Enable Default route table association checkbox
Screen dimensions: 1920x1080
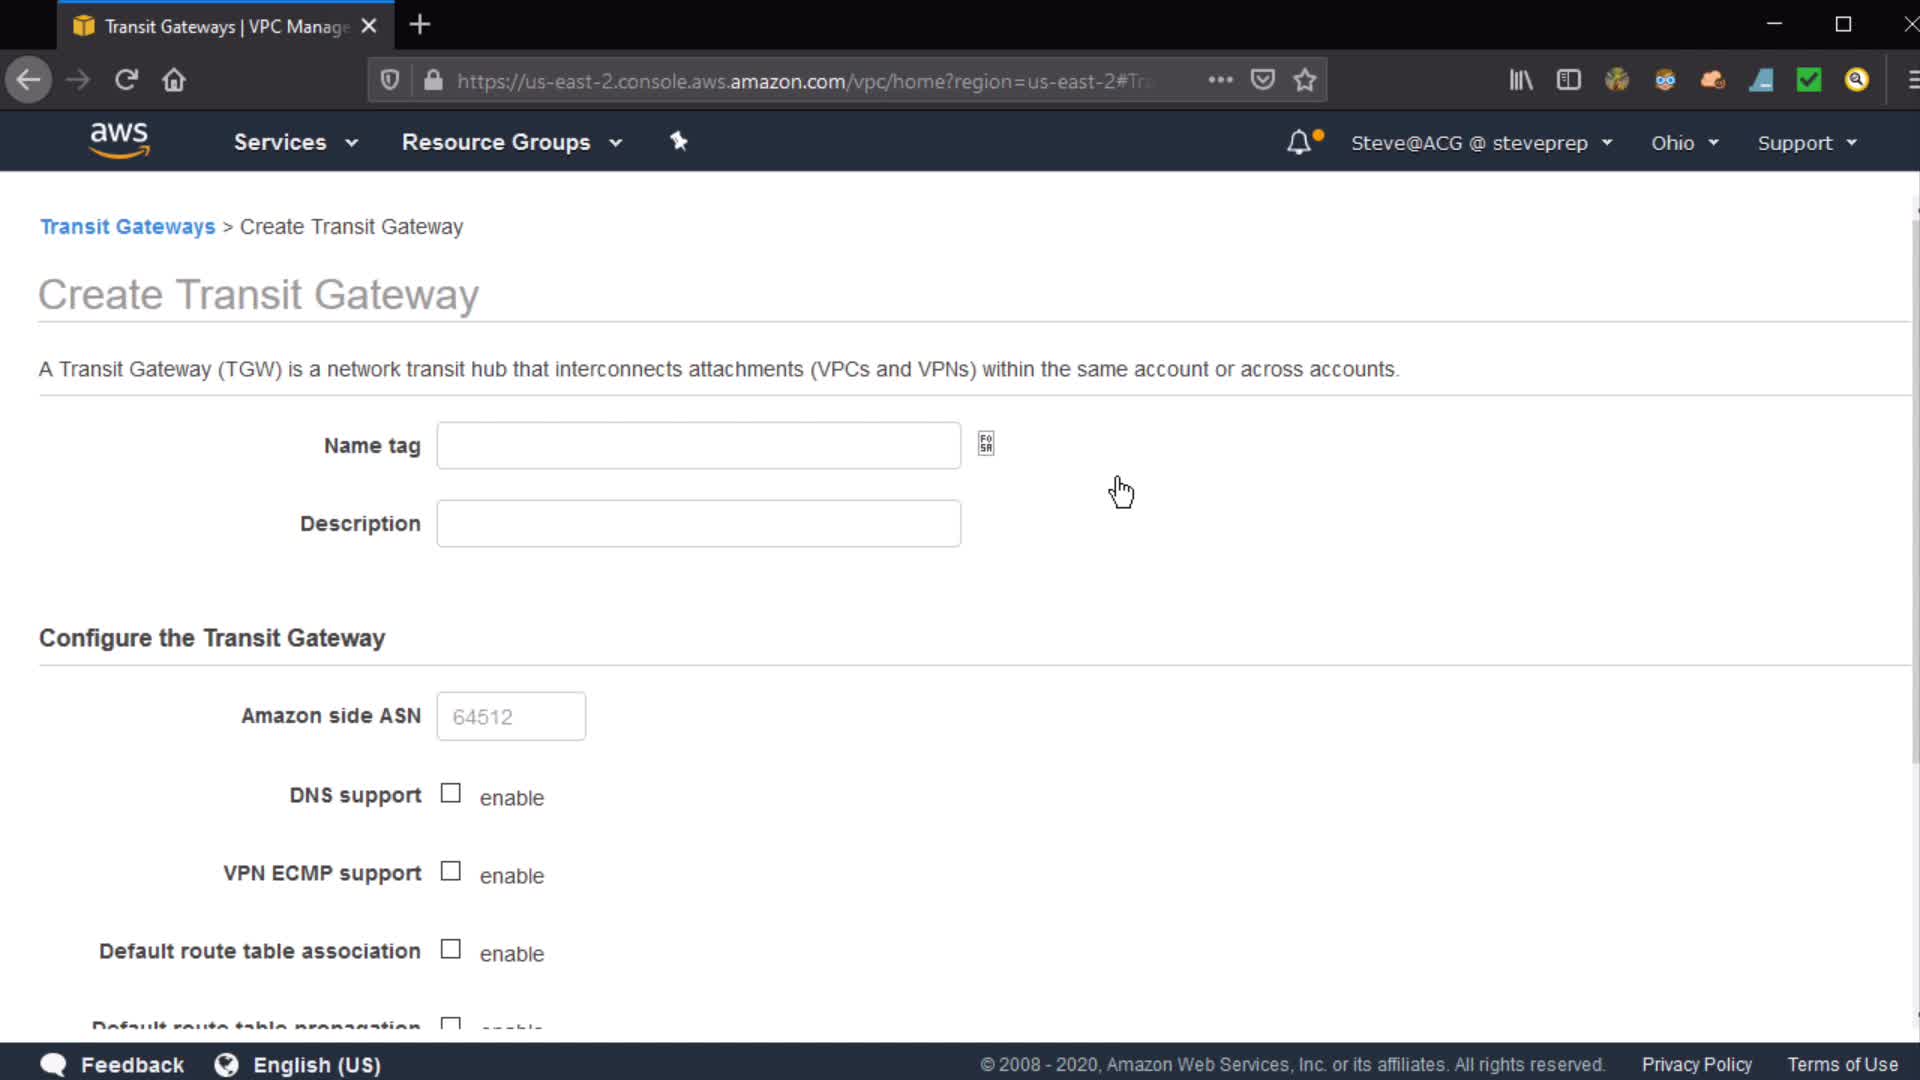click(451, 949)
